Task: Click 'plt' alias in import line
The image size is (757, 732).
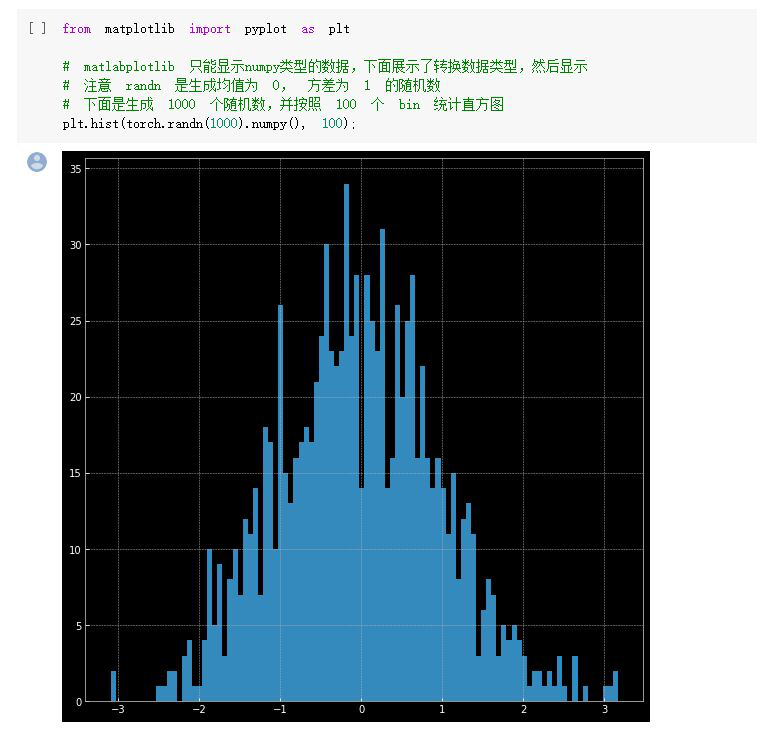Action: 339,29
